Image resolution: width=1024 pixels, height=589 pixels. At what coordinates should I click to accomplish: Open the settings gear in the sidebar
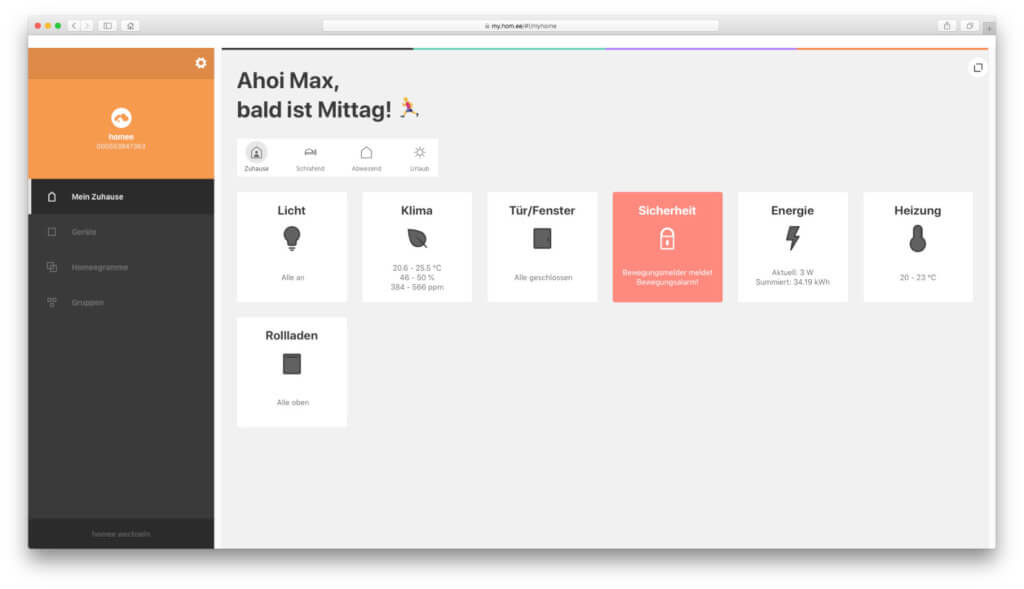pos(200,62)
